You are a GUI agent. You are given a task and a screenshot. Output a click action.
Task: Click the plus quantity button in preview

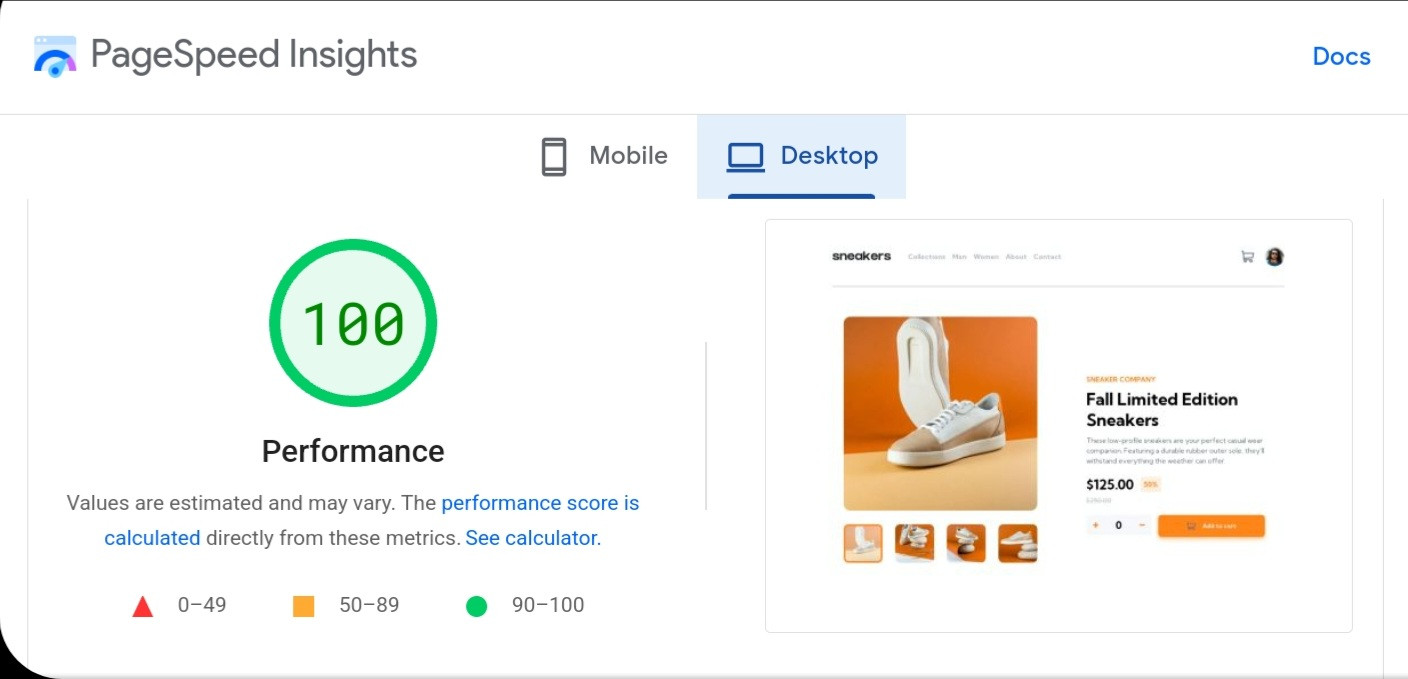(1096, 526)
